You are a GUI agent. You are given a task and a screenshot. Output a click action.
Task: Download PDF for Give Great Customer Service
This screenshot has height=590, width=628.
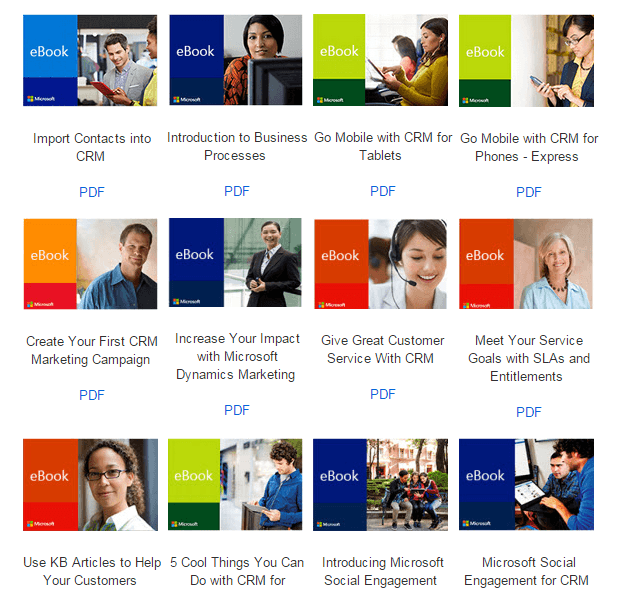(382, 395)
